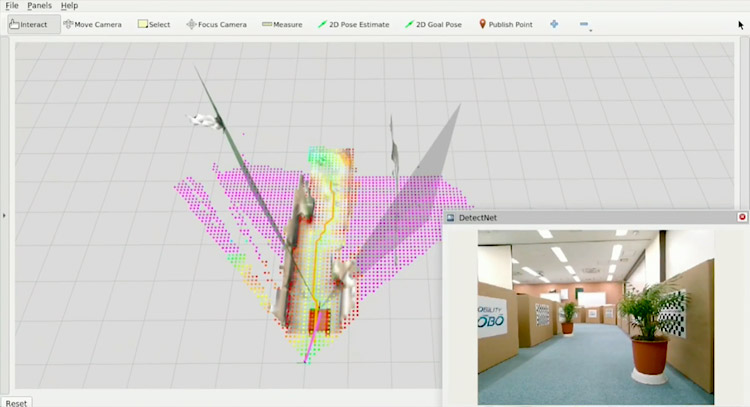Click the robot model in 3D view

(x=319, y=320)
